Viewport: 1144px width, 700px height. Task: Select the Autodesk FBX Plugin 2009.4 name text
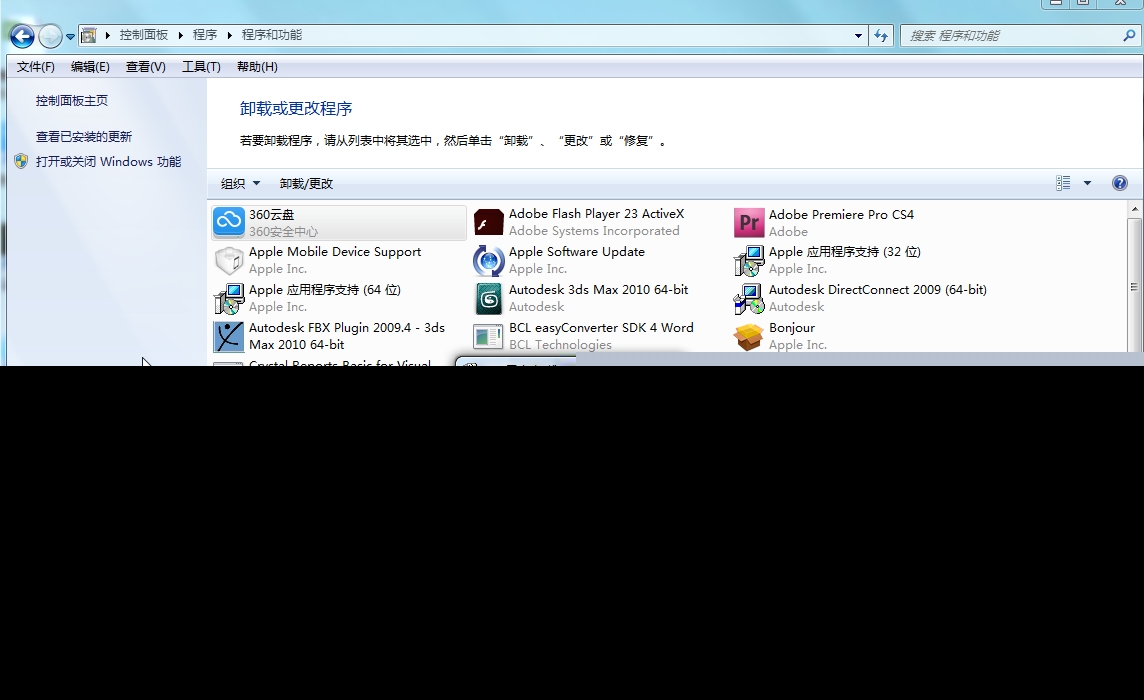click(347, 336)
